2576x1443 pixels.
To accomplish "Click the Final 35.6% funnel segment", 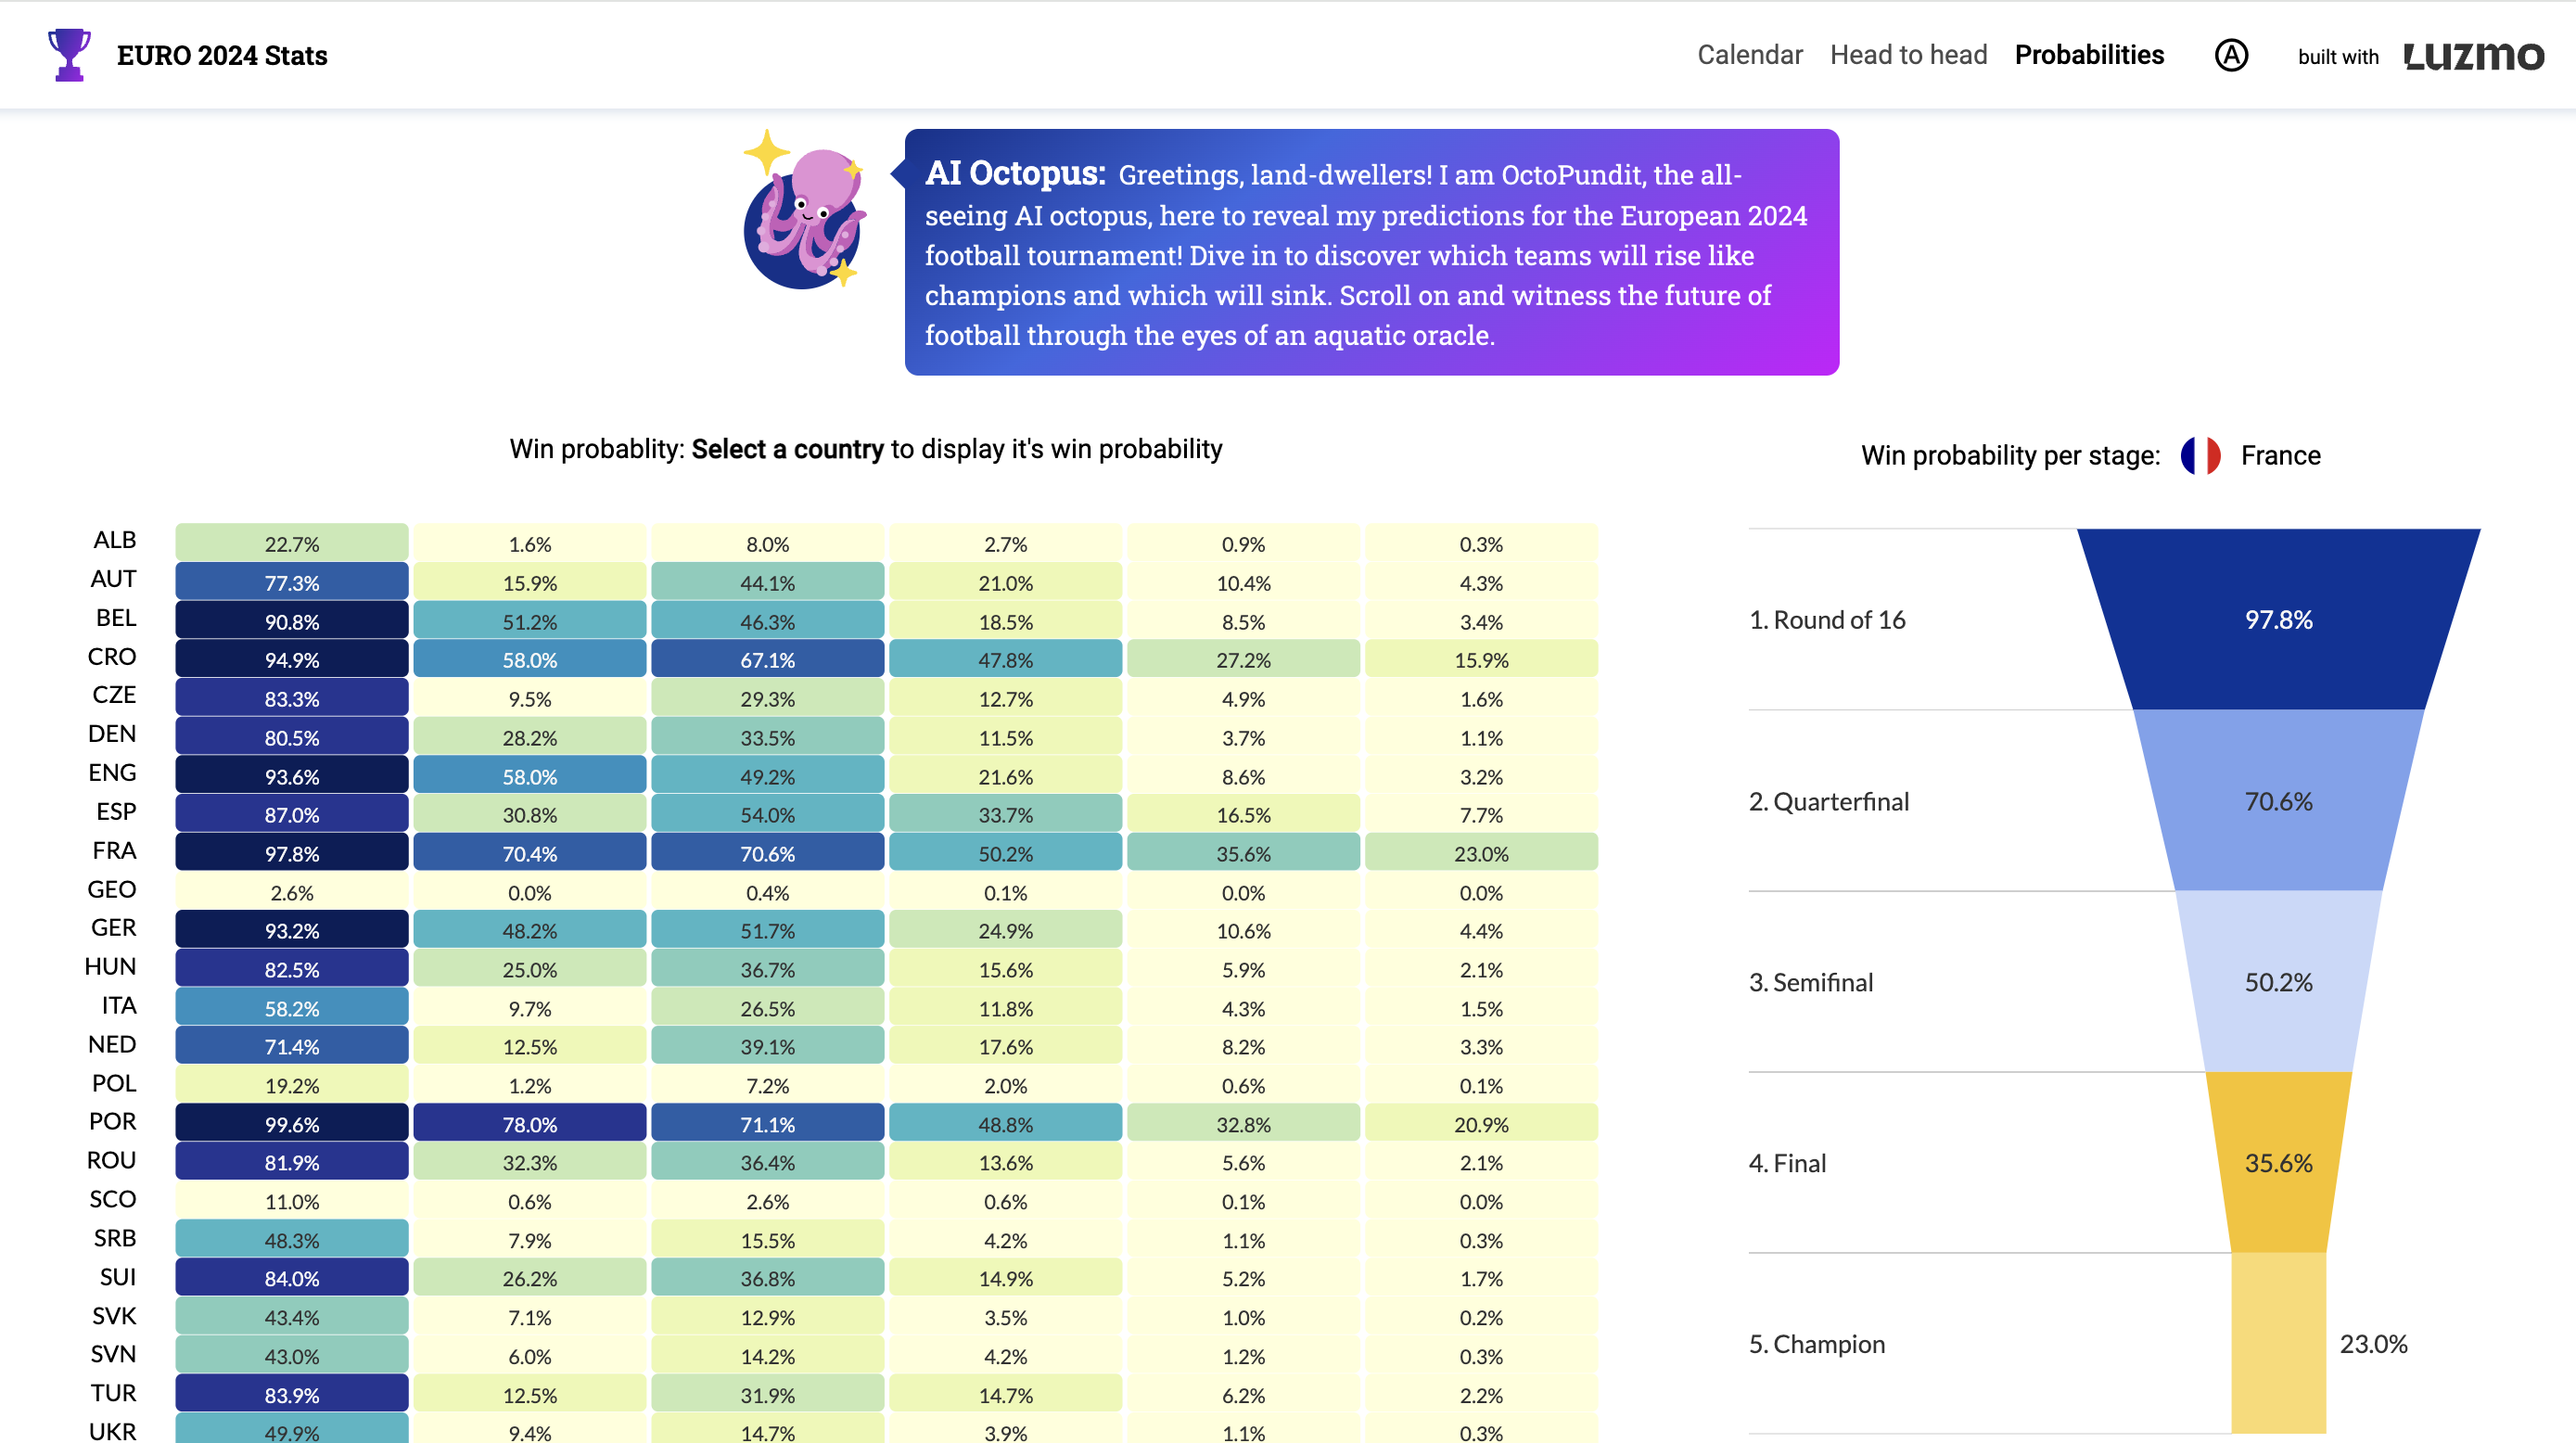I will click(x=2278, y=1163).
